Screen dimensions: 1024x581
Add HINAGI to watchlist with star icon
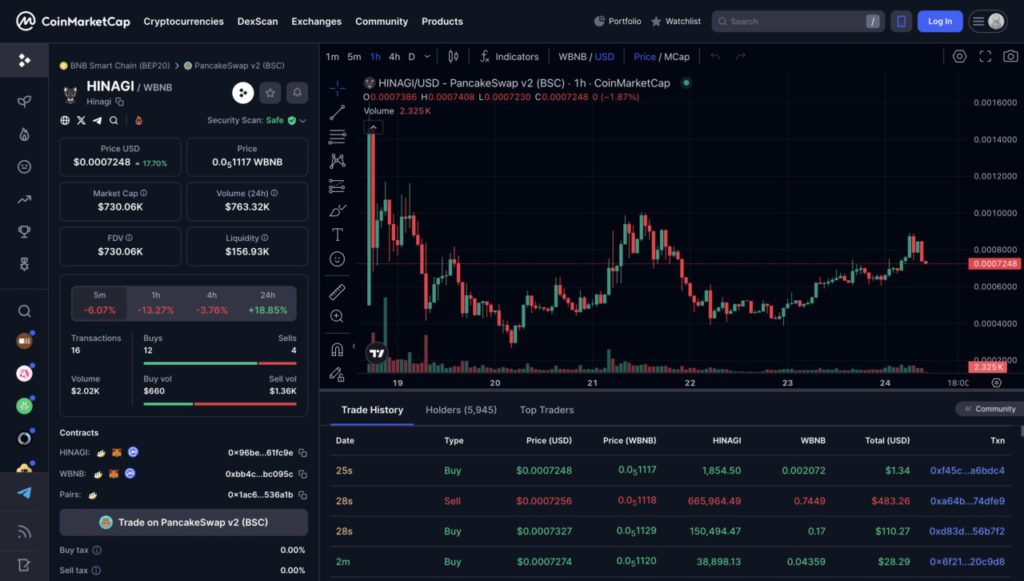click(270, 93)
